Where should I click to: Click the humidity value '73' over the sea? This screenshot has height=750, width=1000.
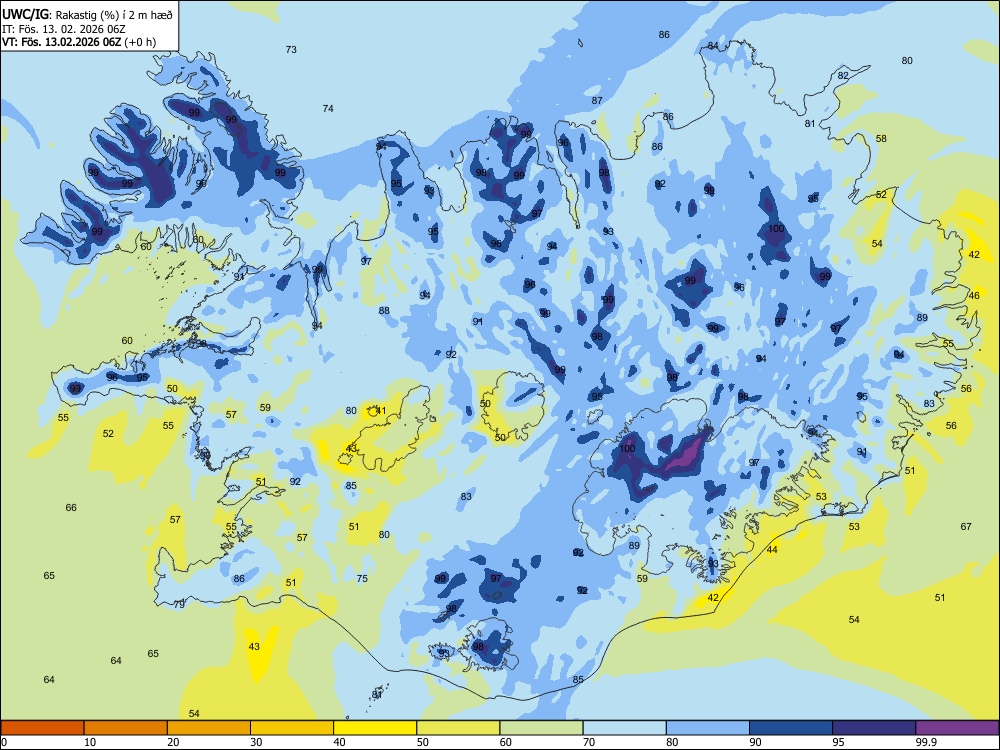[x=291, y=49]
